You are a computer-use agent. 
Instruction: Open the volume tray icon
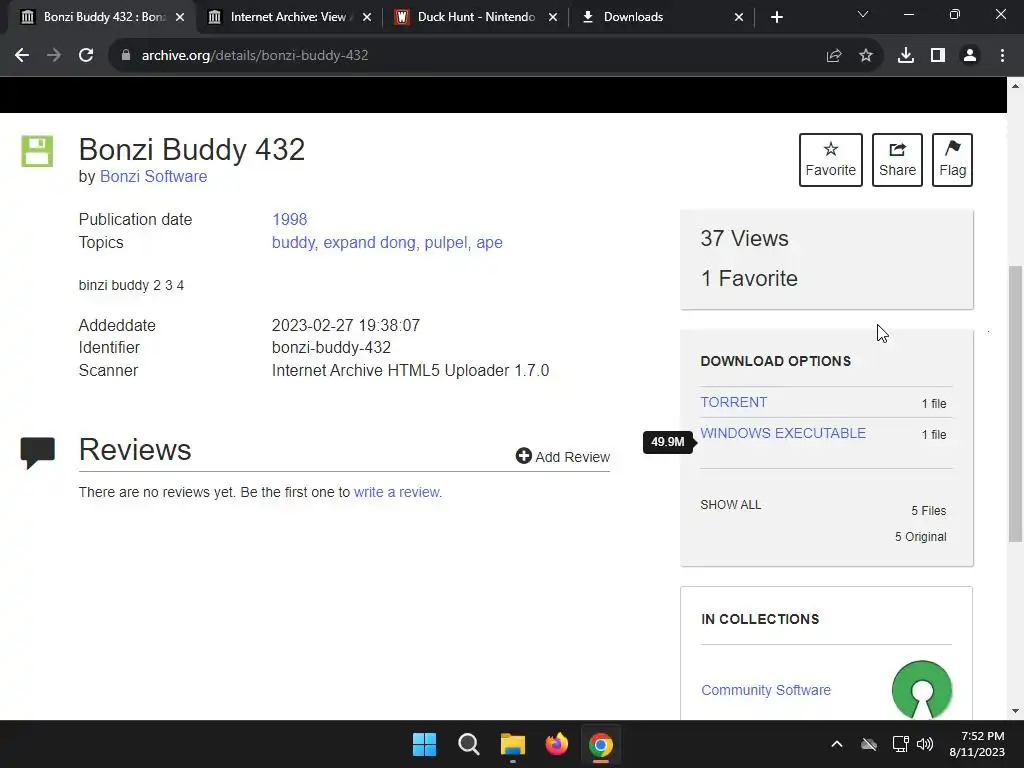[x=925, y=744]
